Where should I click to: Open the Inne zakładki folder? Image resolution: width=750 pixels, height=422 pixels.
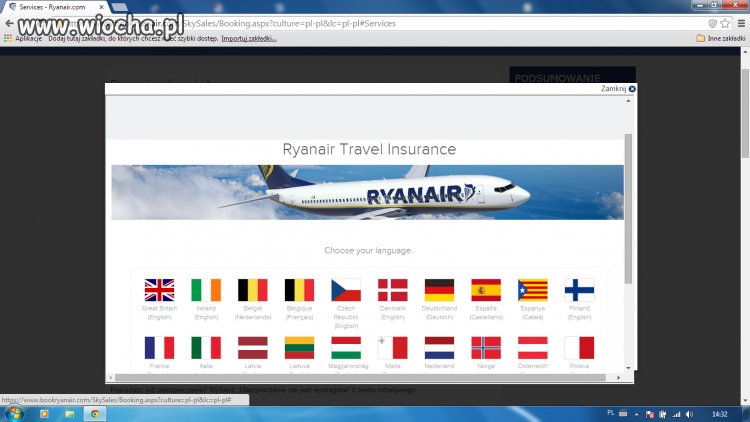721,38
